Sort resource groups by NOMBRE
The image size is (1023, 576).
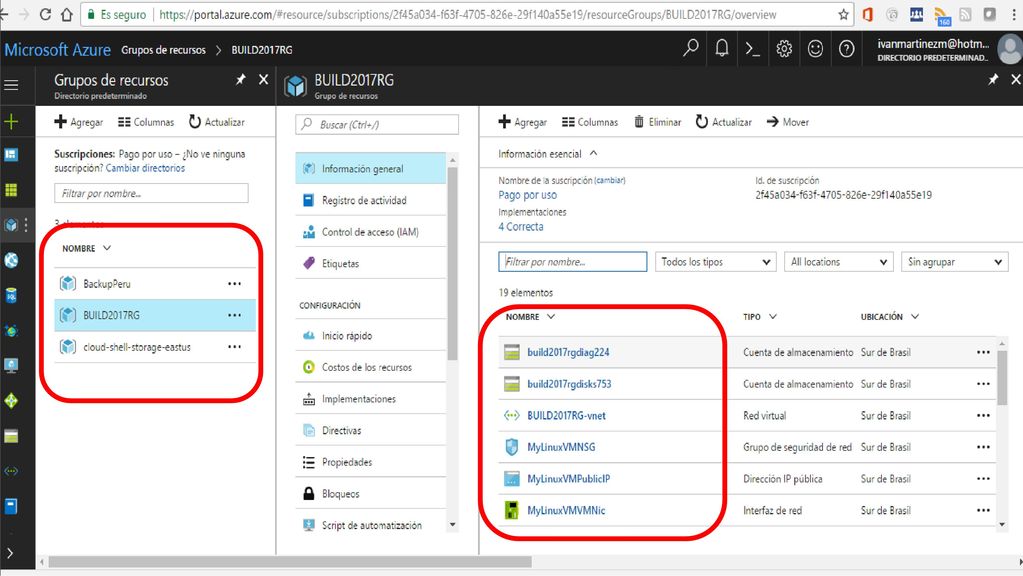pyautogui.click(x=87, y=249)
